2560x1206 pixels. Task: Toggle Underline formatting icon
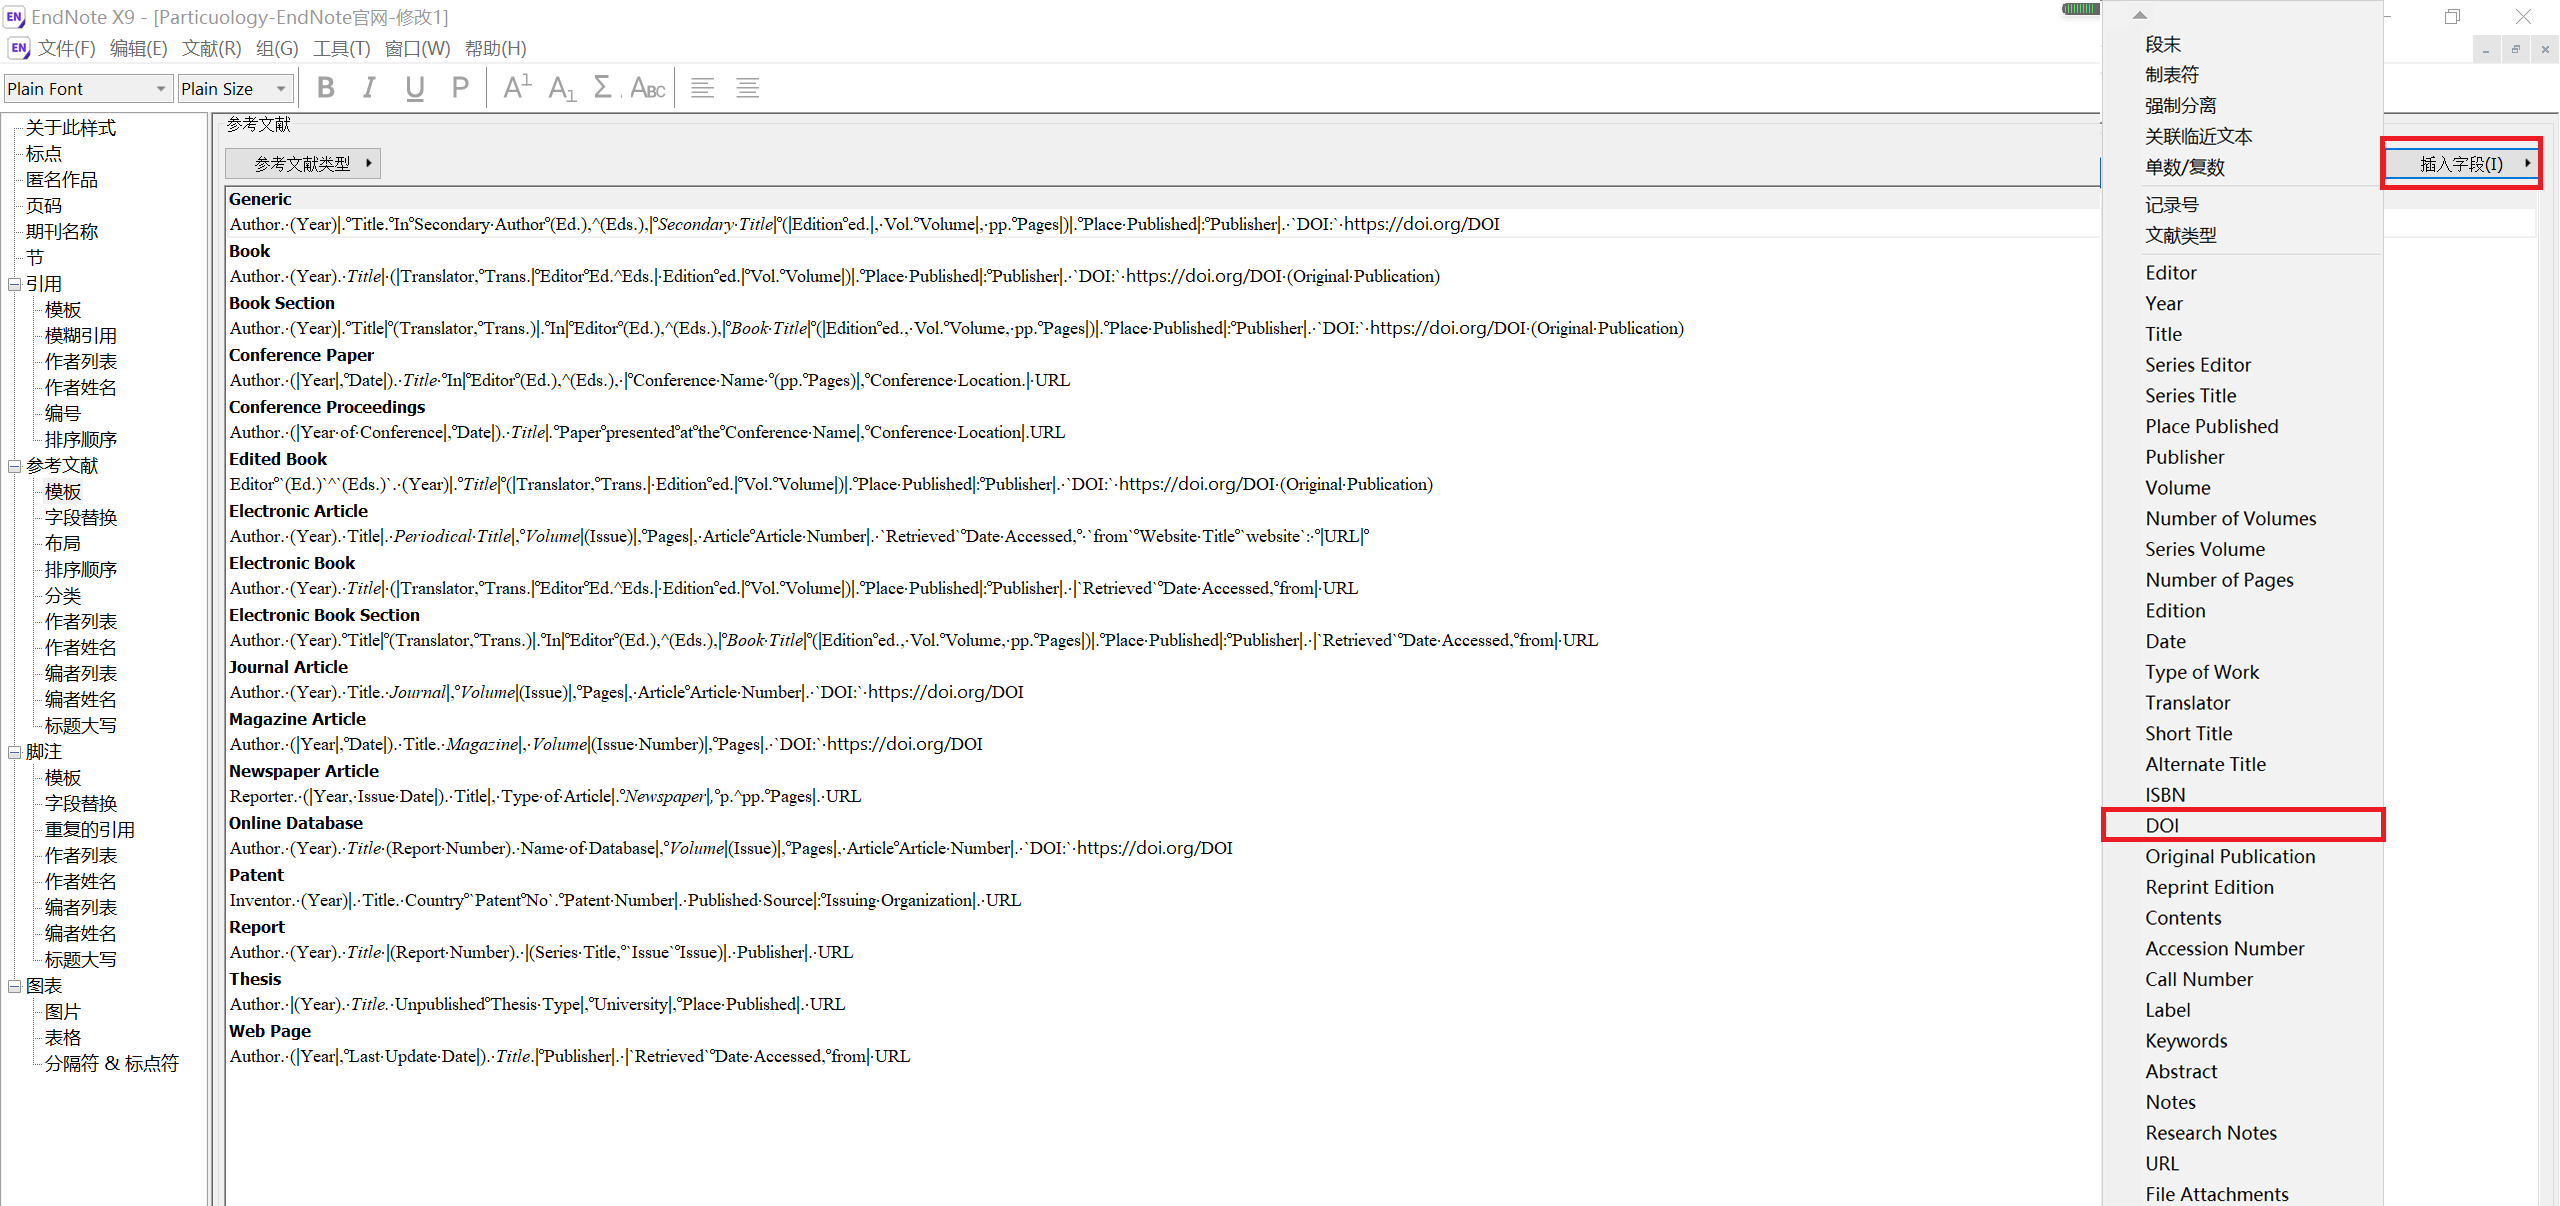(x=415, y=88)
